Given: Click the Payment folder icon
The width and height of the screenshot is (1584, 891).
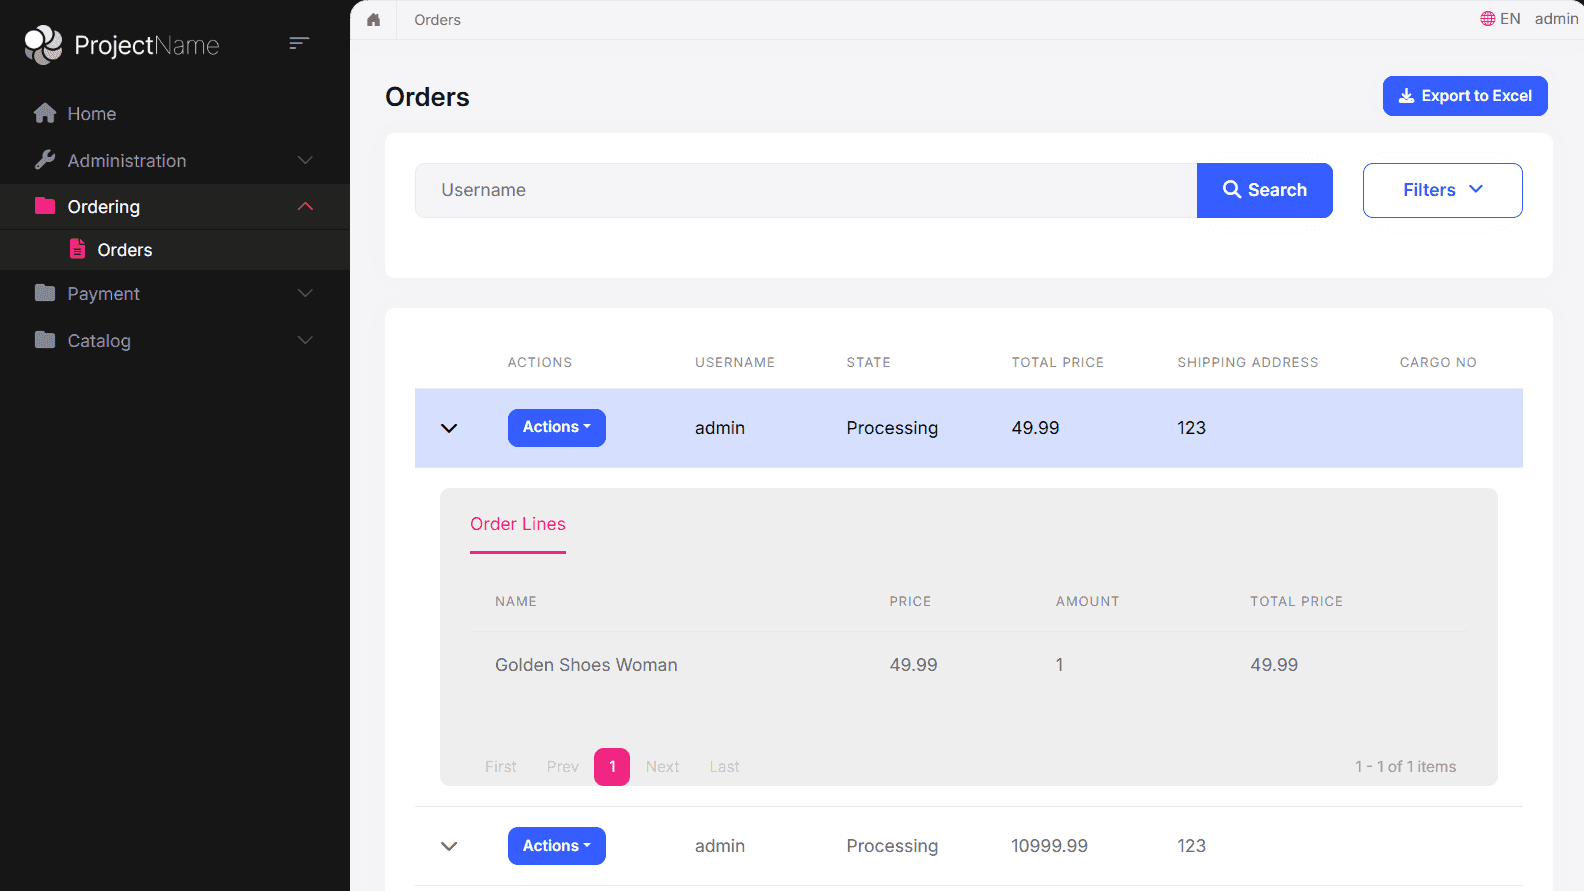Looking at the screenshot, I should tap(45, 293).
